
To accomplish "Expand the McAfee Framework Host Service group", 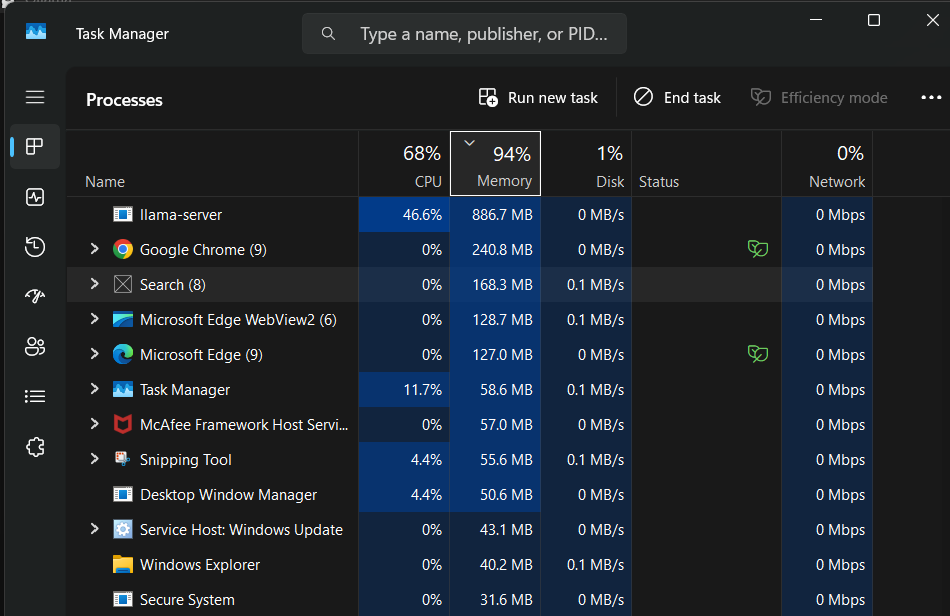I will (94, 423).
